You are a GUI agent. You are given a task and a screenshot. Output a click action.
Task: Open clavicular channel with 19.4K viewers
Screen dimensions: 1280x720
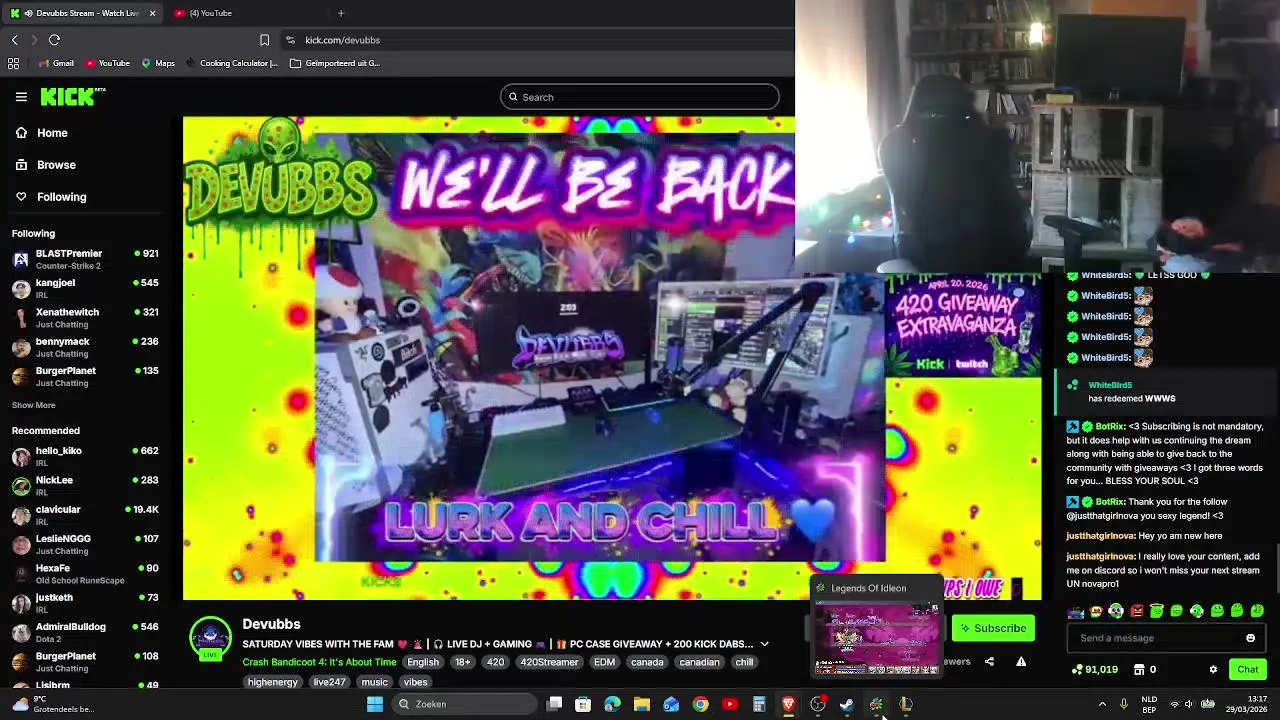tap(85, 515)
